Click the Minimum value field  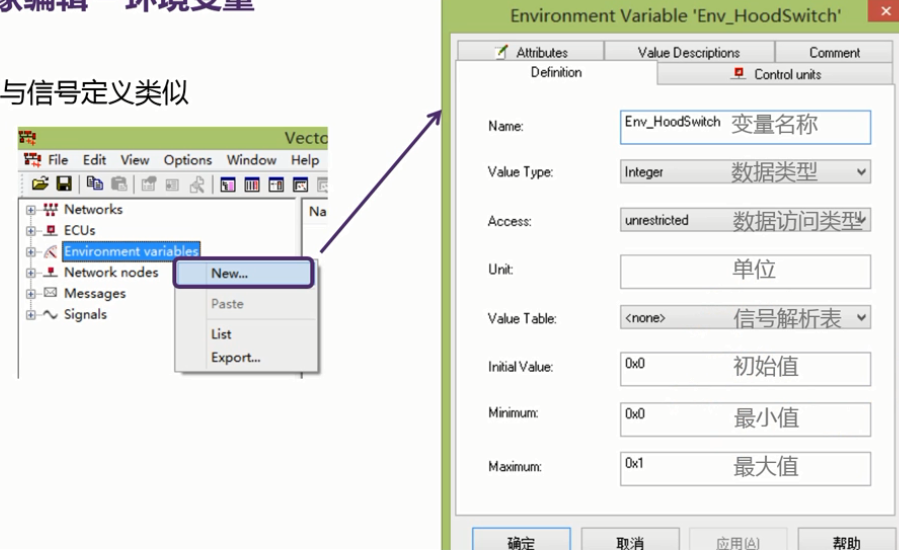(745, 419)
